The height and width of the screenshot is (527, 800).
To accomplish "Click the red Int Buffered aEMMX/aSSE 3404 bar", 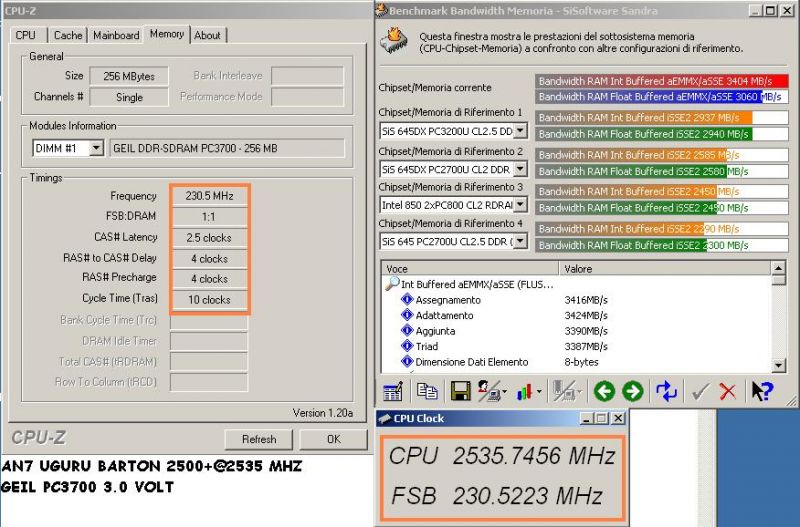I will point(662,81).
